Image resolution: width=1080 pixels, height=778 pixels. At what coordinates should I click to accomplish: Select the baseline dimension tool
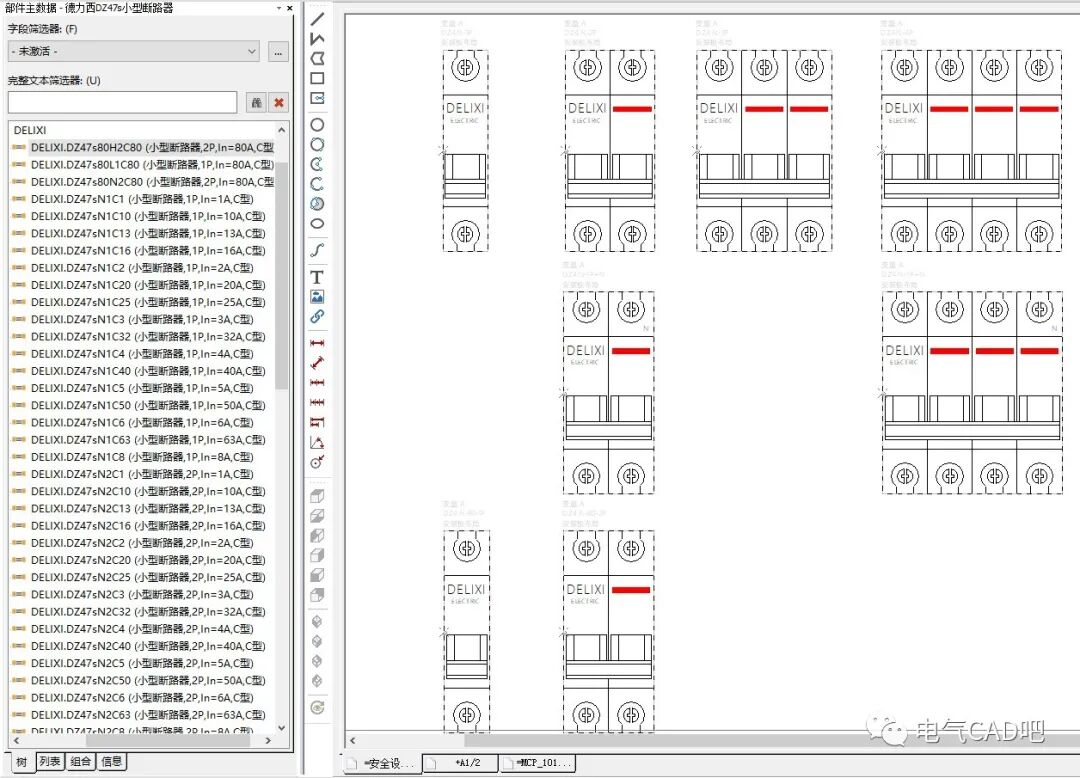tap(317, 423)
